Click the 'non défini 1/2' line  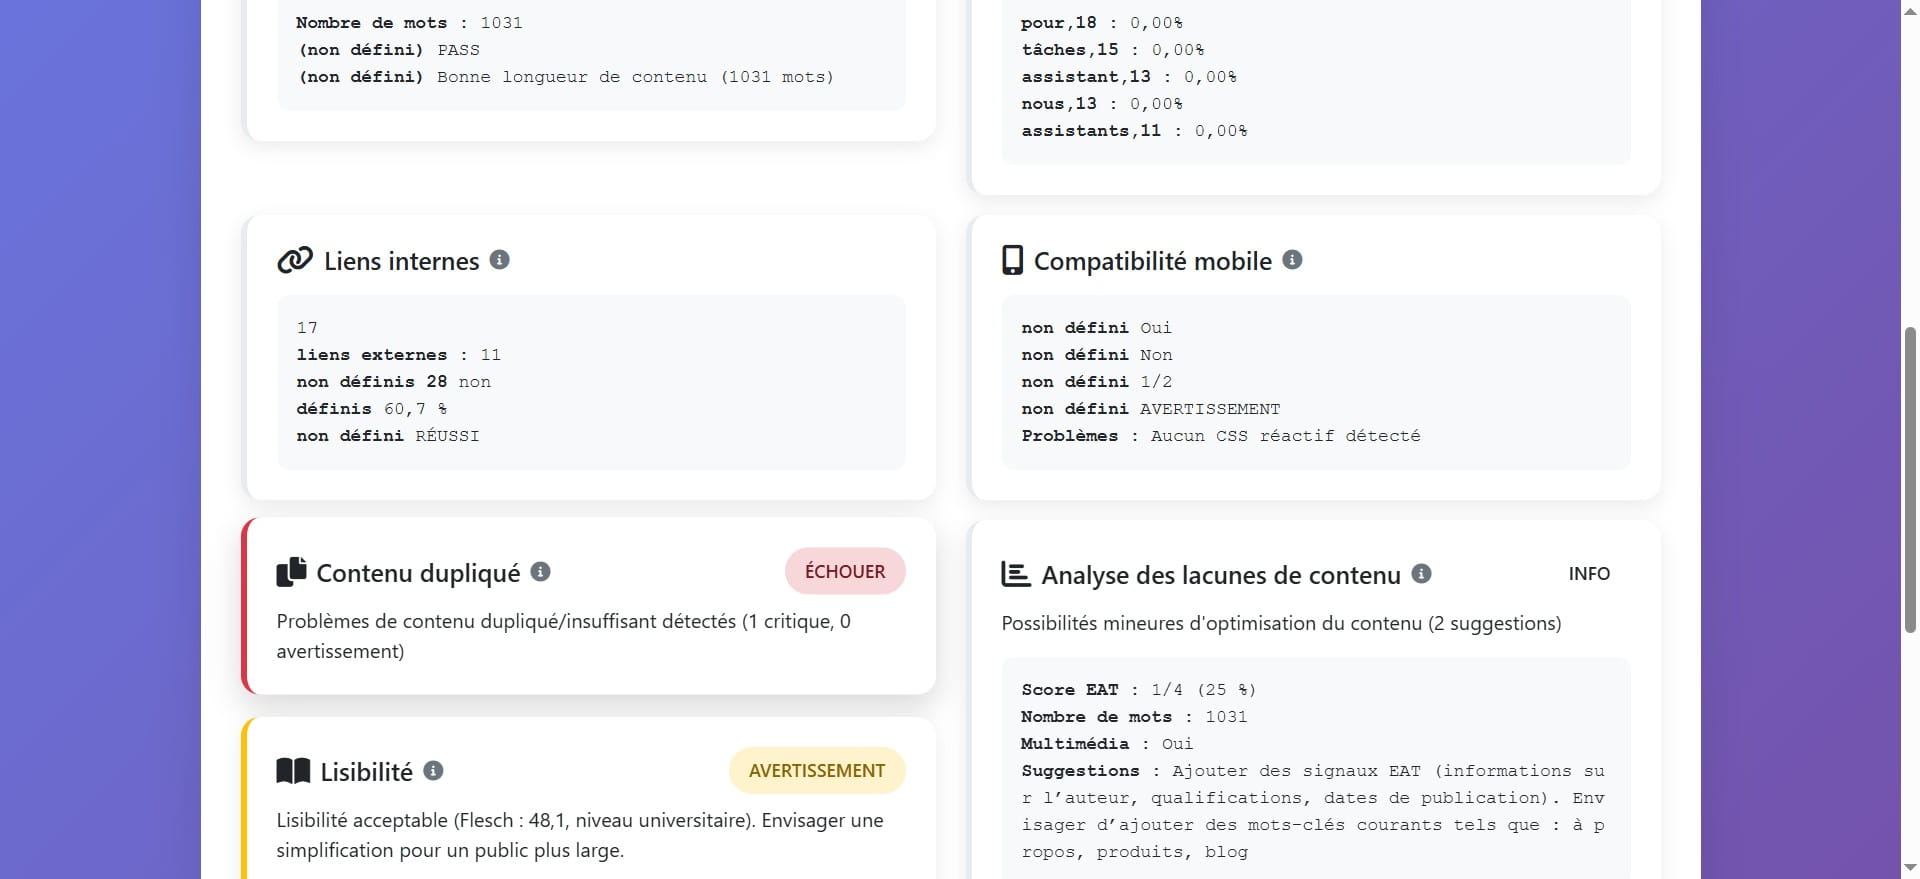(x=1097, y=381)
